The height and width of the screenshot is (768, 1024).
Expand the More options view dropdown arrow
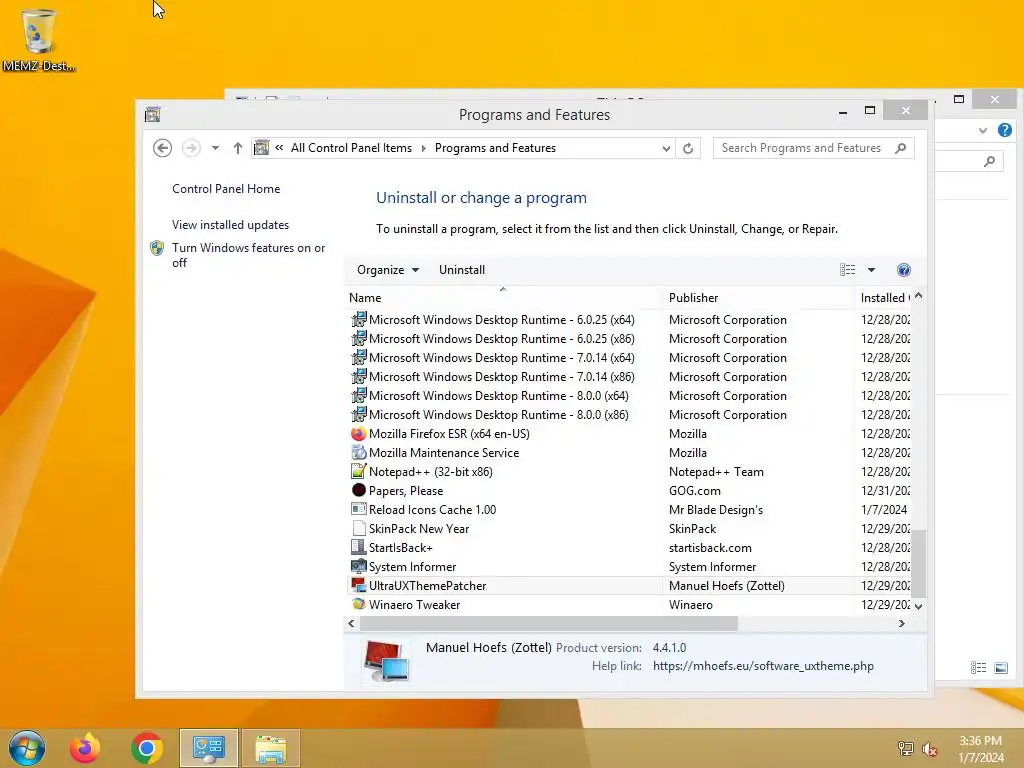click(x=871, y=270)
